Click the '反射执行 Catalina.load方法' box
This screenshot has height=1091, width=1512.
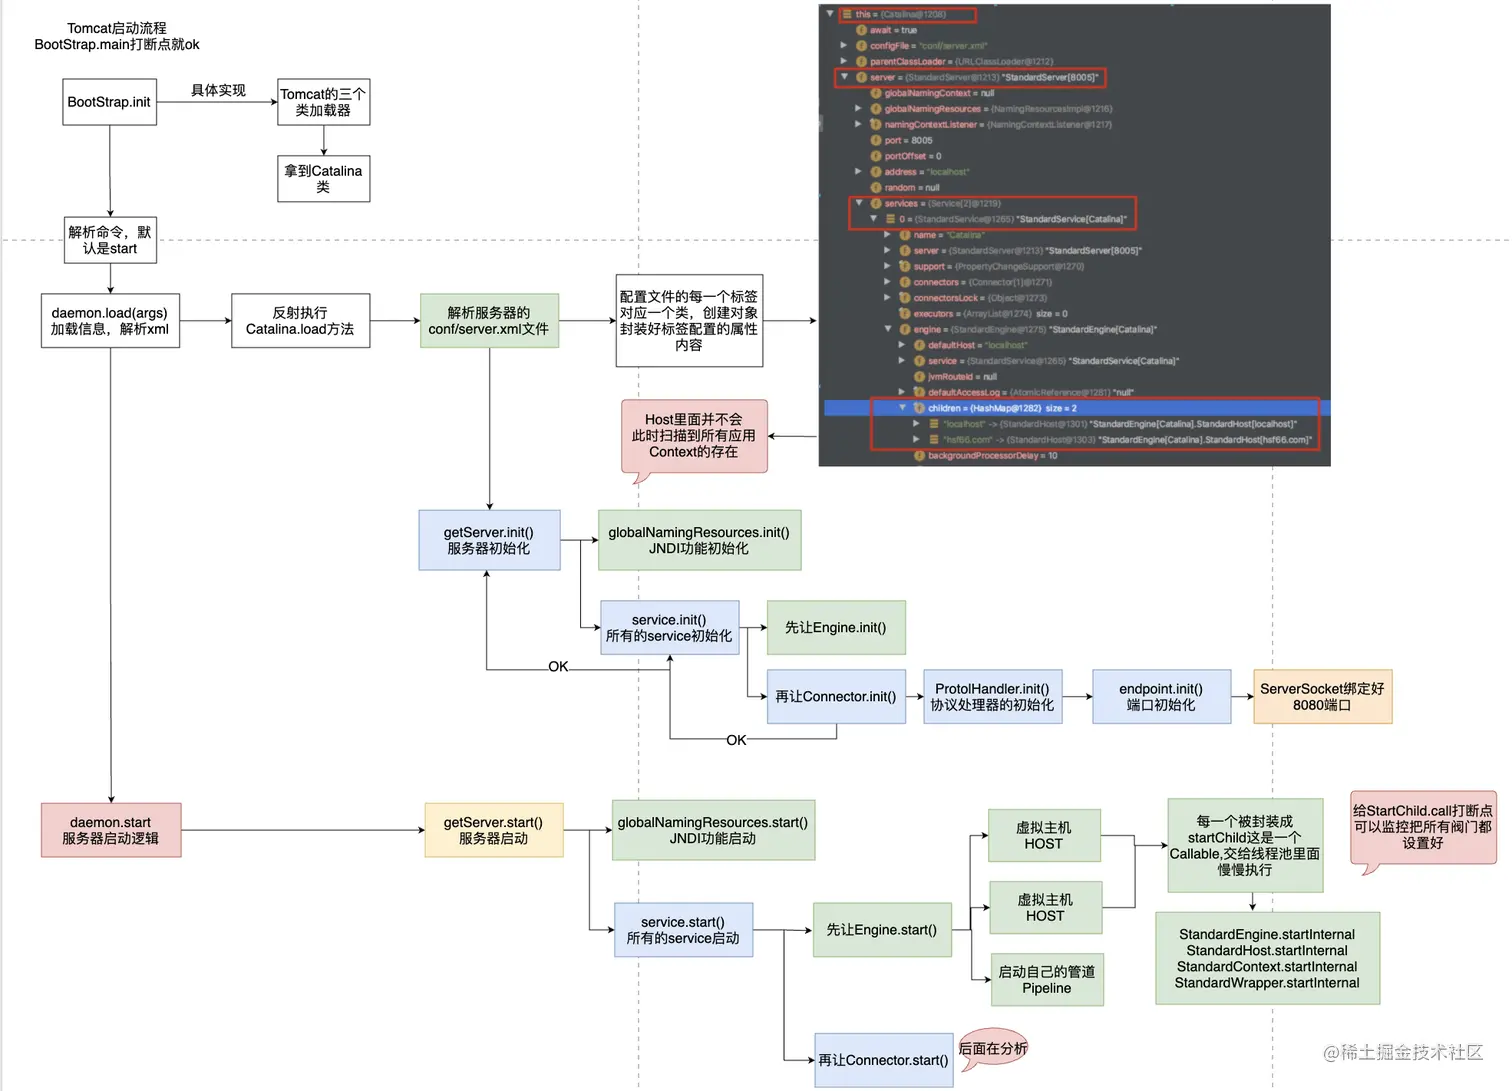[300, 321]
